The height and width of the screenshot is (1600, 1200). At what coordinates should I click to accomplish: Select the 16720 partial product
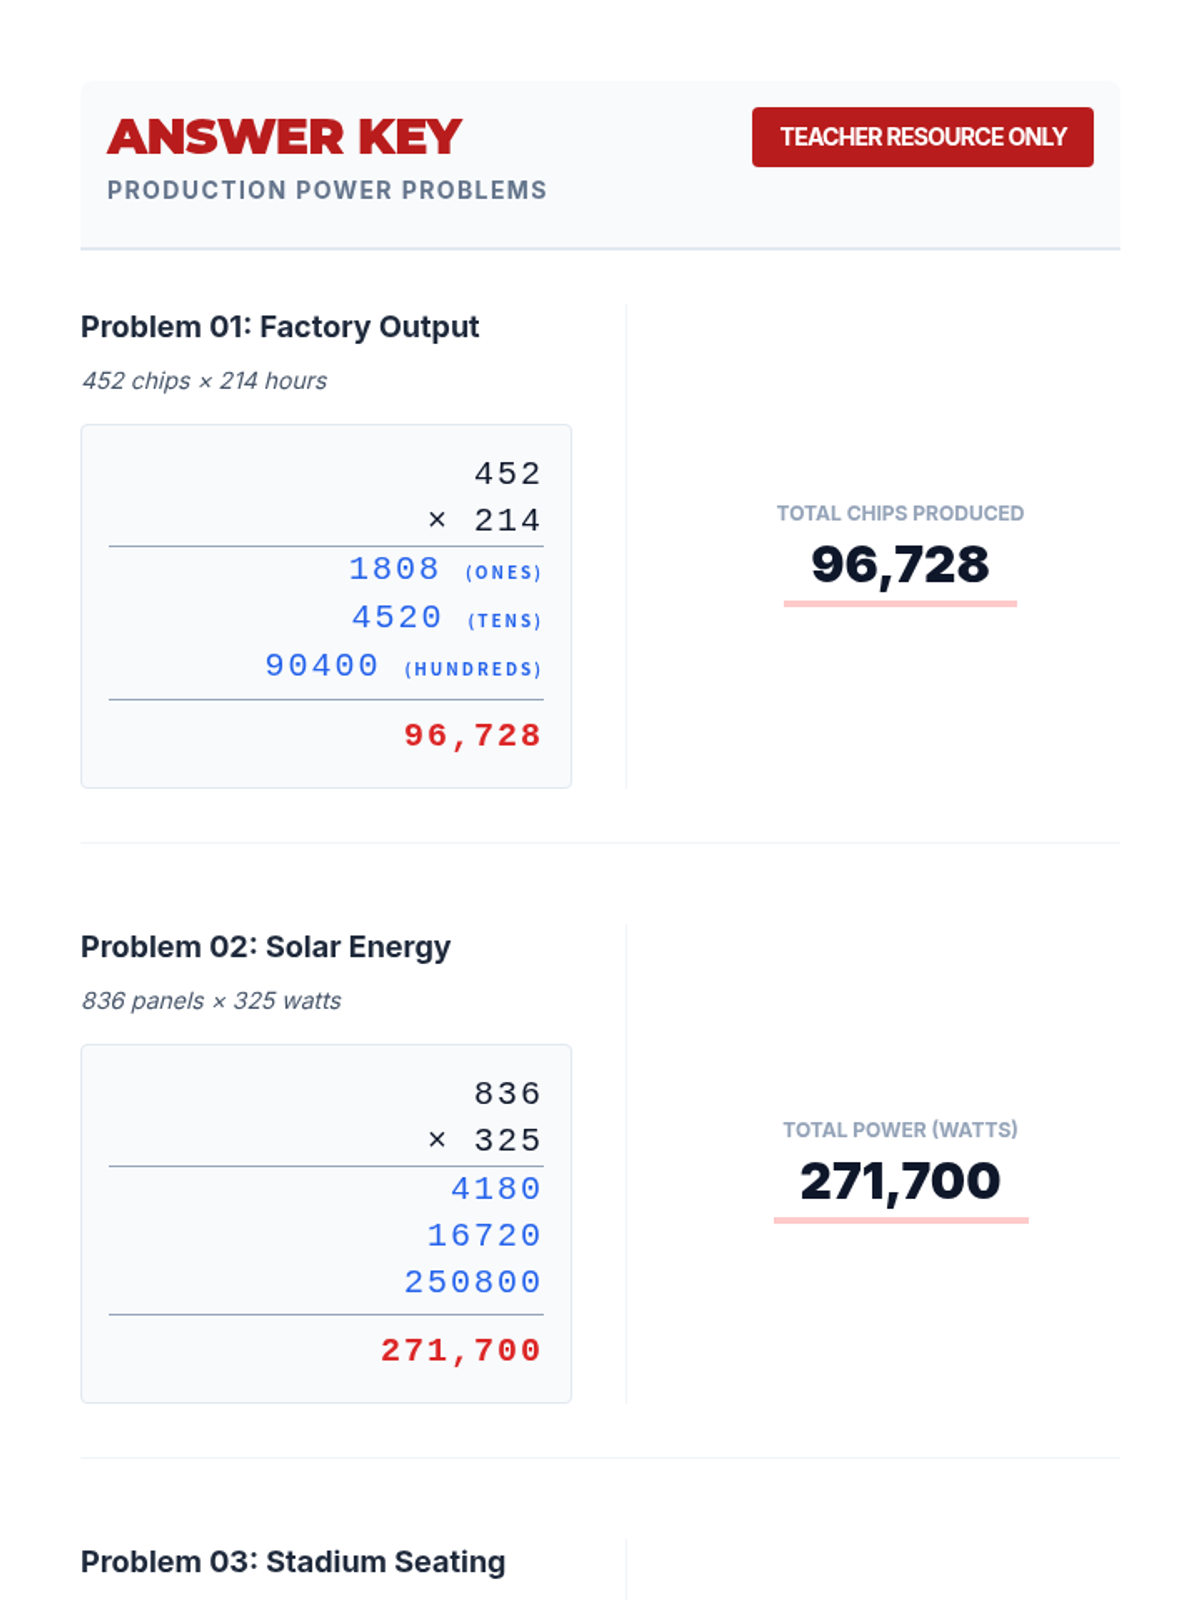(x=484, y=1236)
